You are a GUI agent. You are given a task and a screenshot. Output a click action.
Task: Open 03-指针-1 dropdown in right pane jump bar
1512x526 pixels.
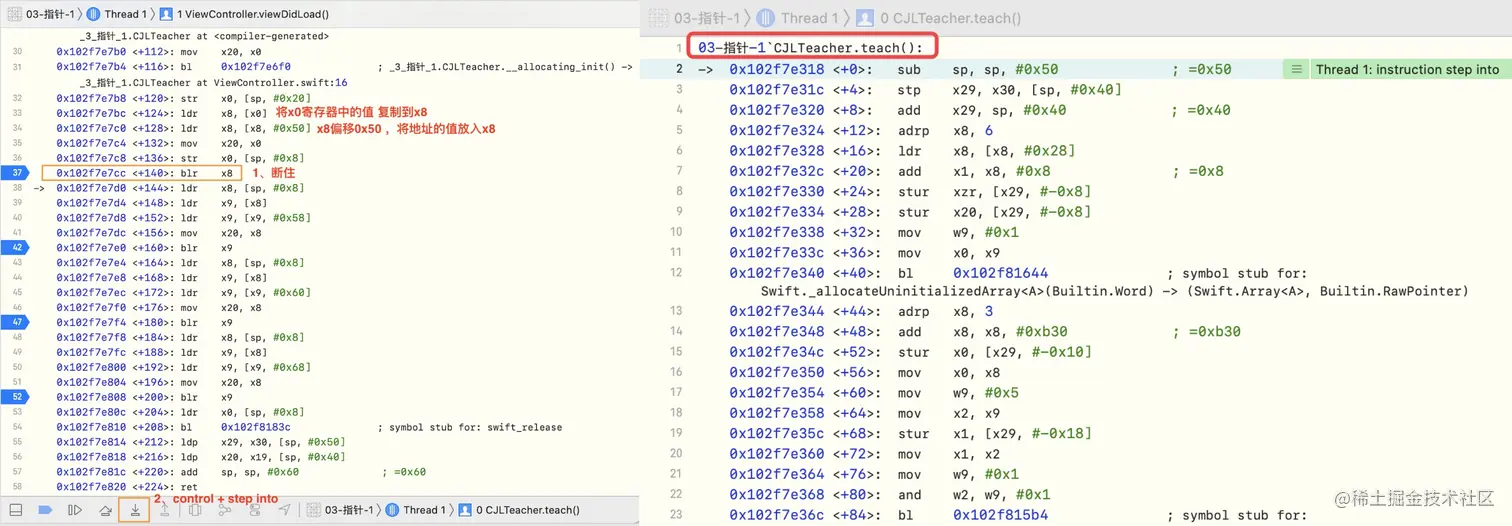[707, 18]
